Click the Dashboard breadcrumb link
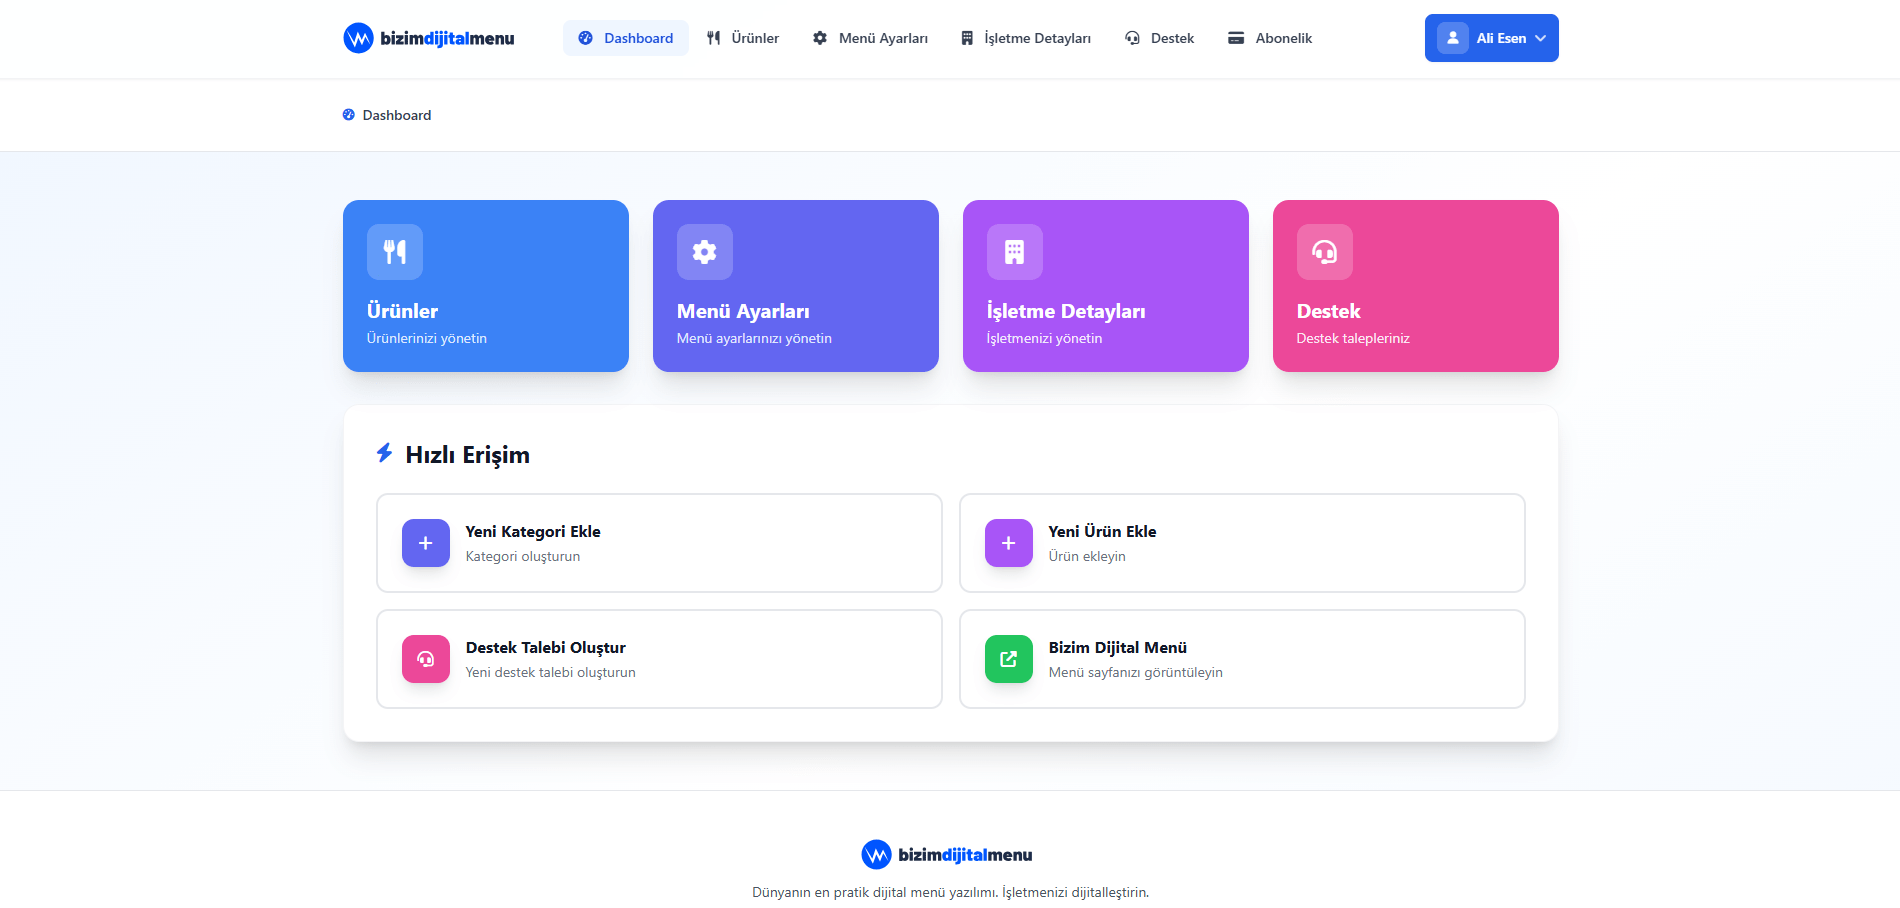The image size is (1900, 908). (396, 115)
